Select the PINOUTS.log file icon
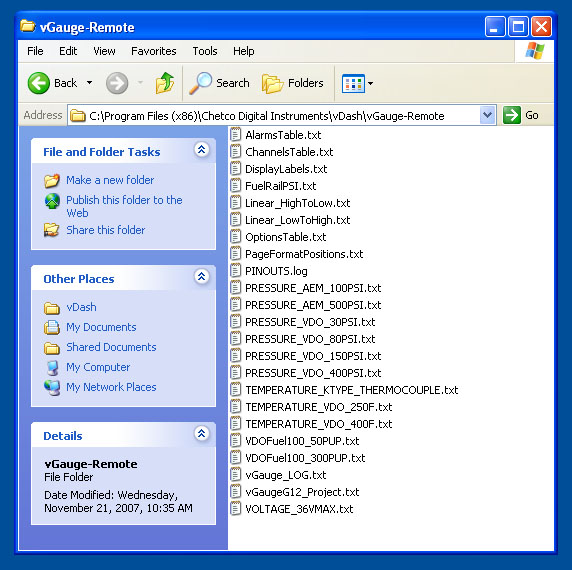 click(236, 271)
